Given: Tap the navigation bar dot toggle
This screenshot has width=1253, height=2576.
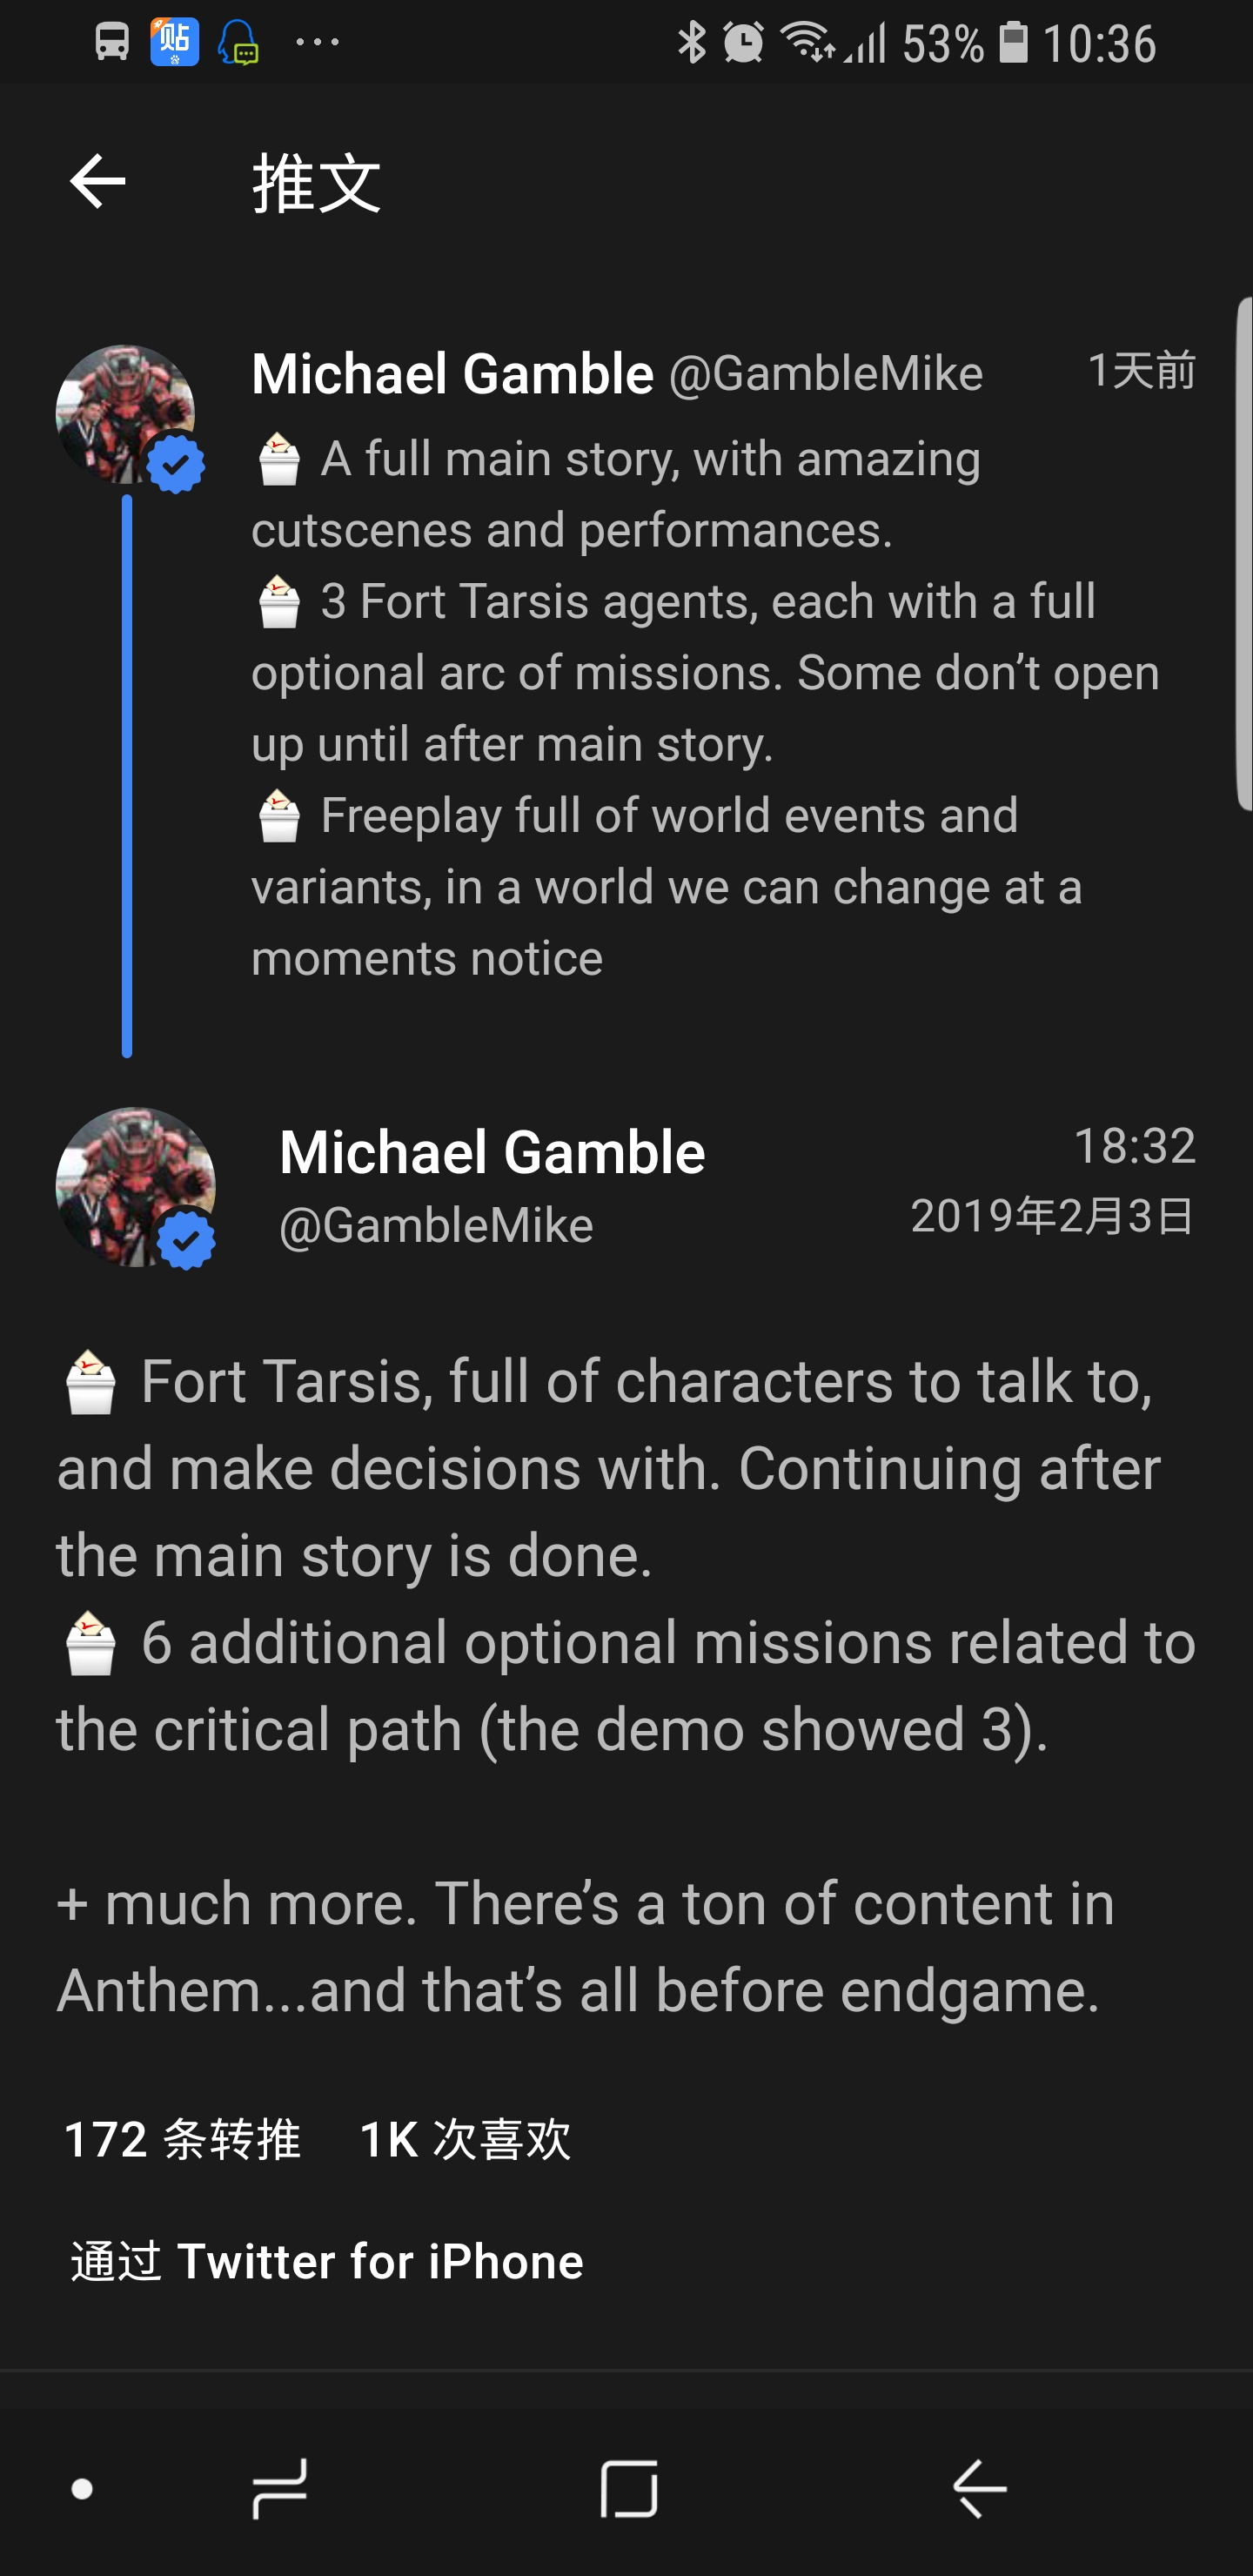Looking at the screenshot, I should pos(83,2489).
